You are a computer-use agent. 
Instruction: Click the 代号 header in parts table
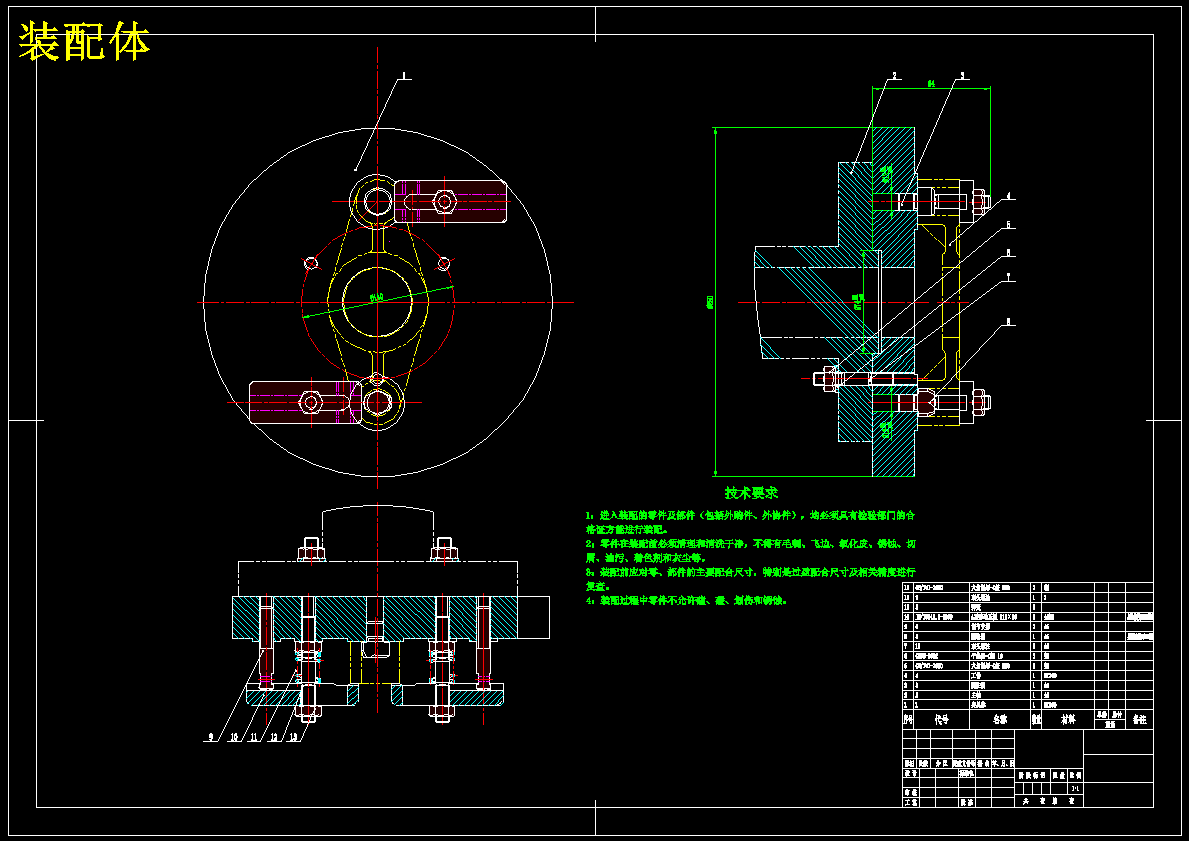click(942, 719)
